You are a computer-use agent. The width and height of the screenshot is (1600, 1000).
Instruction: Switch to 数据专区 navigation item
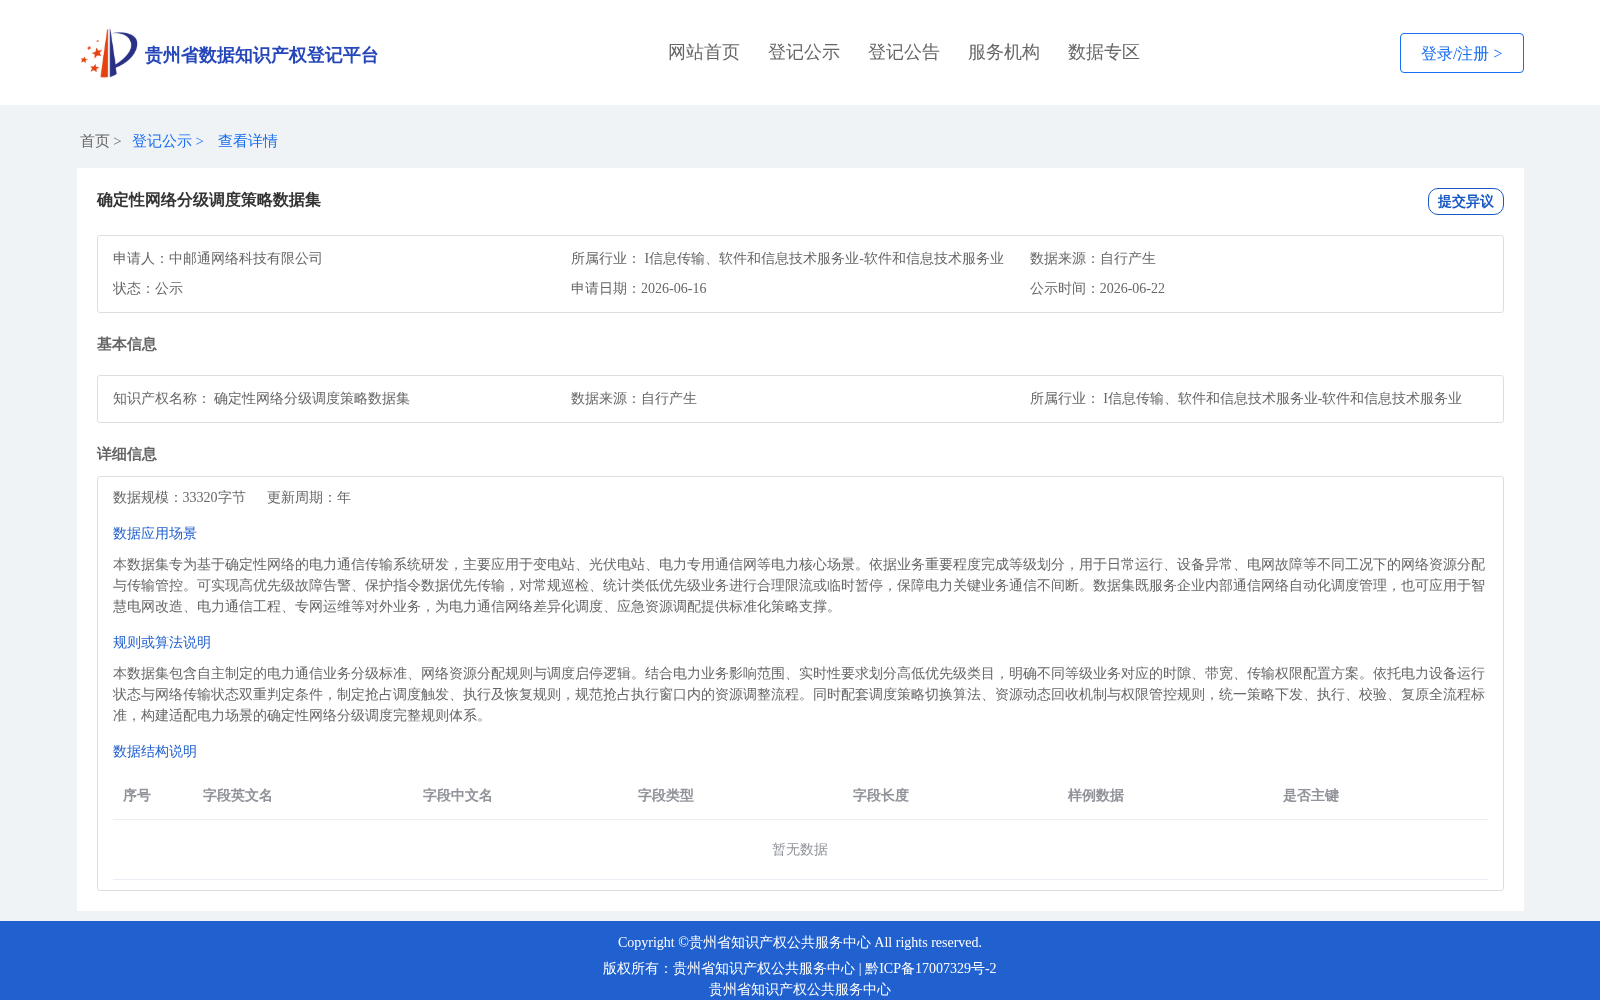(1104, 52)
